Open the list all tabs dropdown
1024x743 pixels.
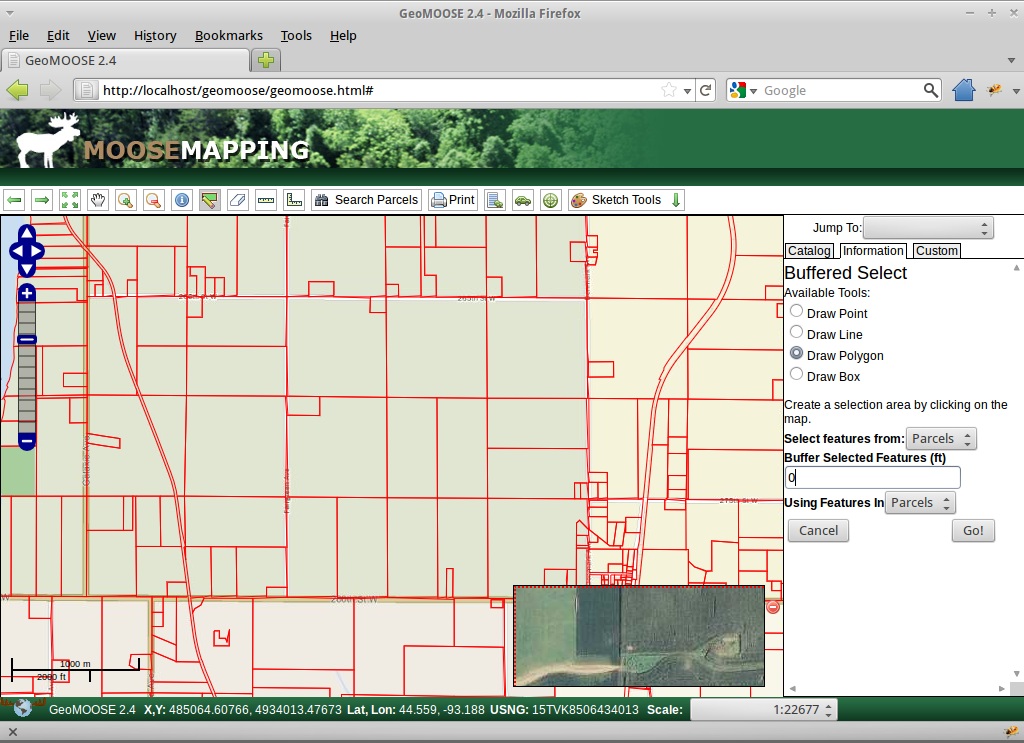[x=1011, y=61]
